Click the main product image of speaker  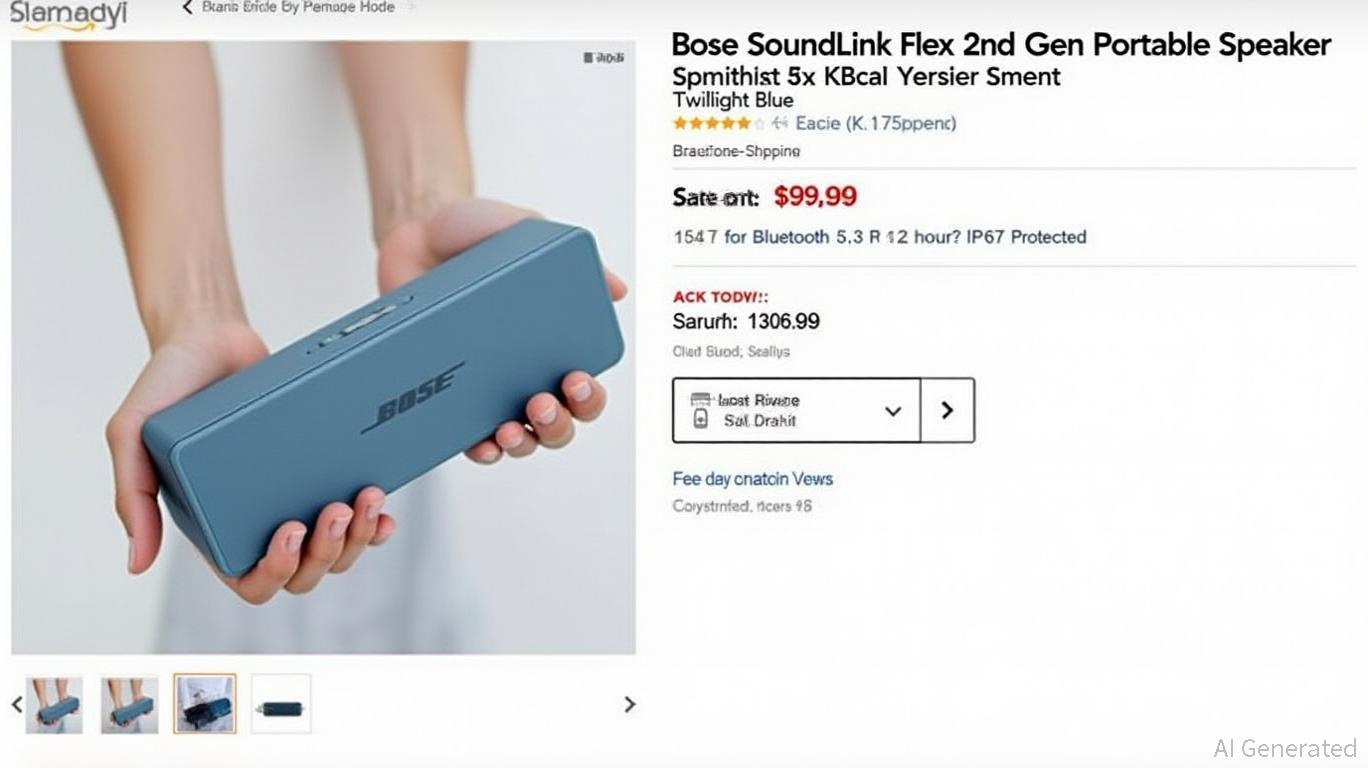[x=323, y=348]
